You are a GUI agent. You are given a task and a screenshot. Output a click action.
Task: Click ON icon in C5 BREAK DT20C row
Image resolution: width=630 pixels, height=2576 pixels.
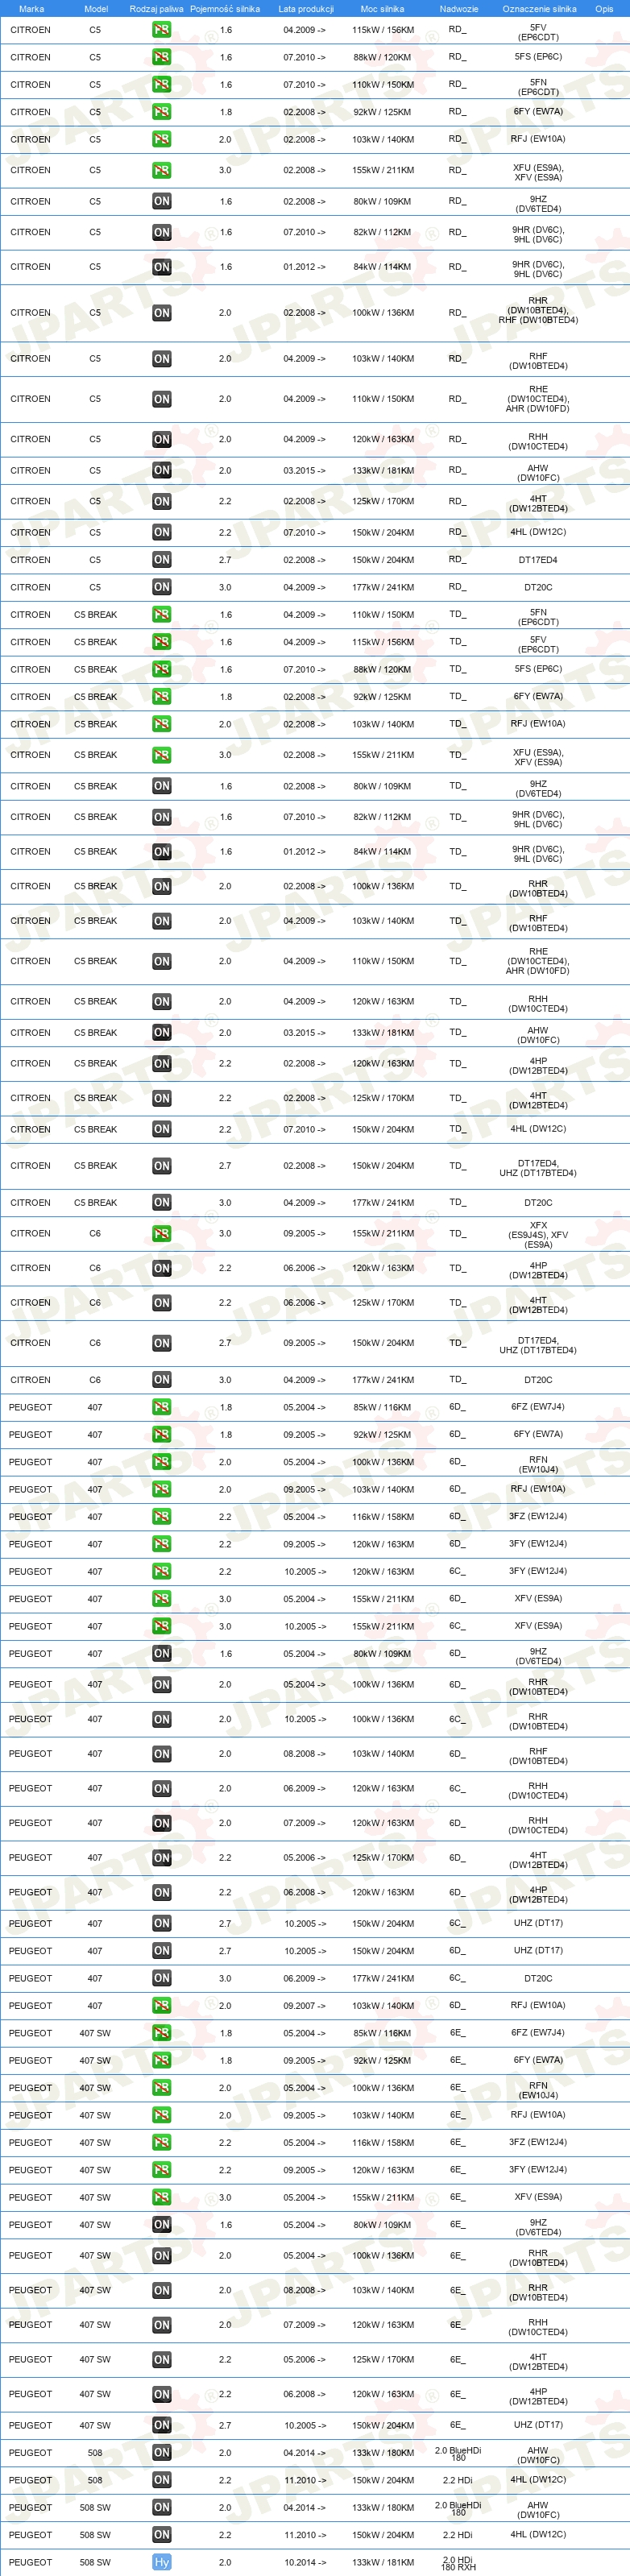(x=161, y=1203)
